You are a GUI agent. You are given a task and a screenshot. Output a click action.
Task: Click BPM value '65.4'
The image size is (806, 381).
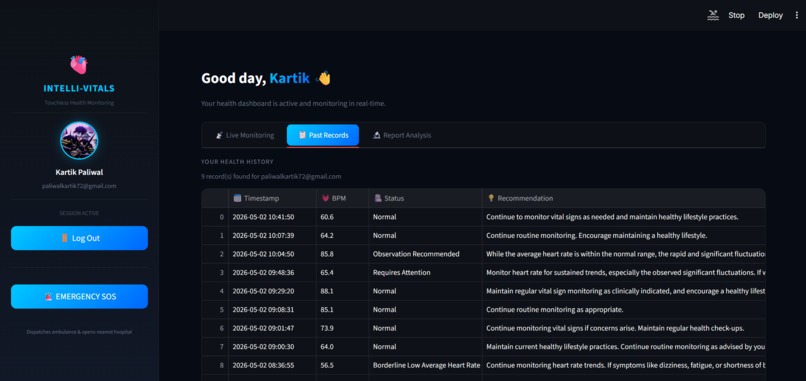tap(327, 273)
